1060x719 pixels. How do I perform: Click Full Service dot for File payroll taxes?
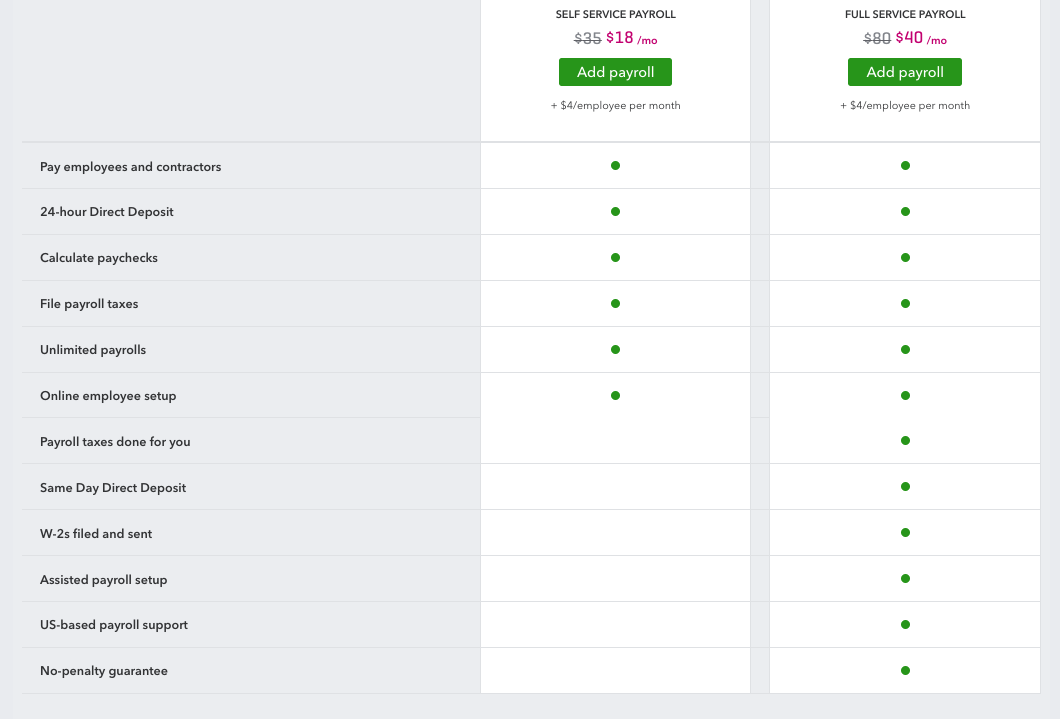click(x=905, y=304)
